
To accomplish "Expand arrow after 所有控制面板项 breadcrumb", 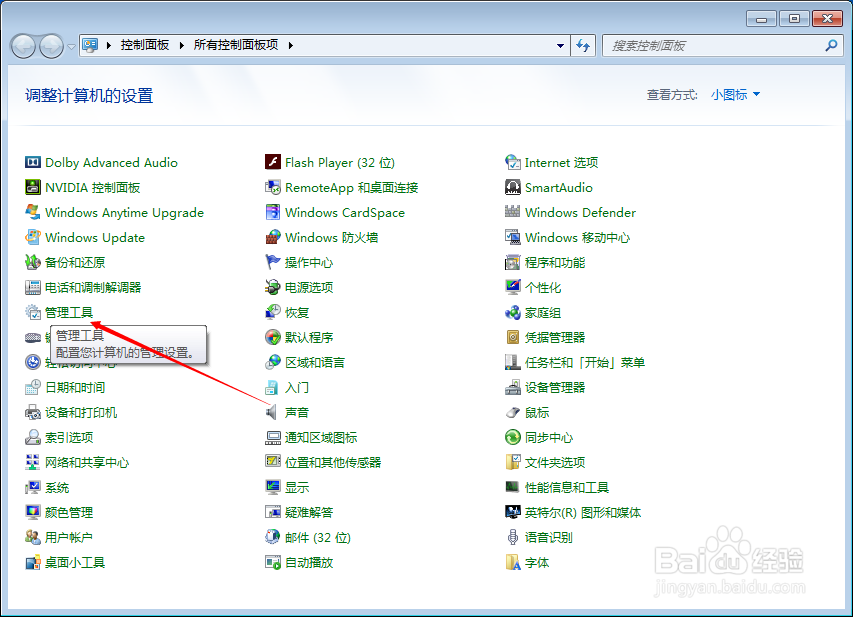I will [x=290, y=45].
